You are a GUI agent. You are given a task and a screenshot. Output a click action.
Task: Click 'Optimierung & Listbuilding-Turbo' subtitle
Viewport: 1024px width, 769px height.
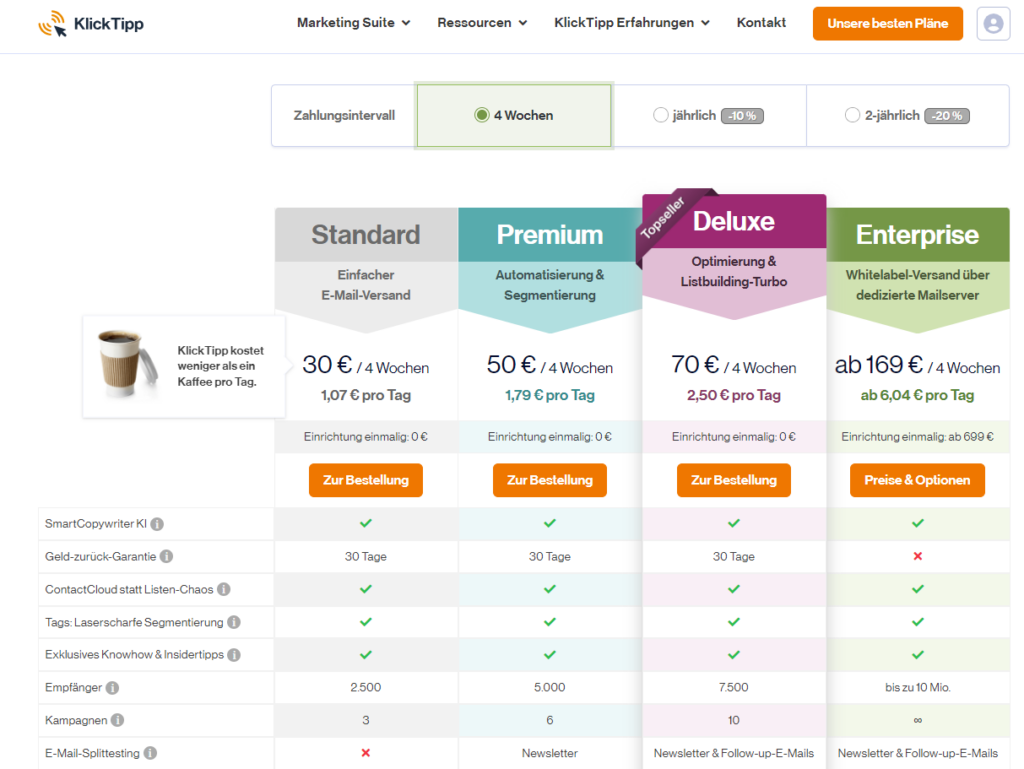tap(734, 272)
